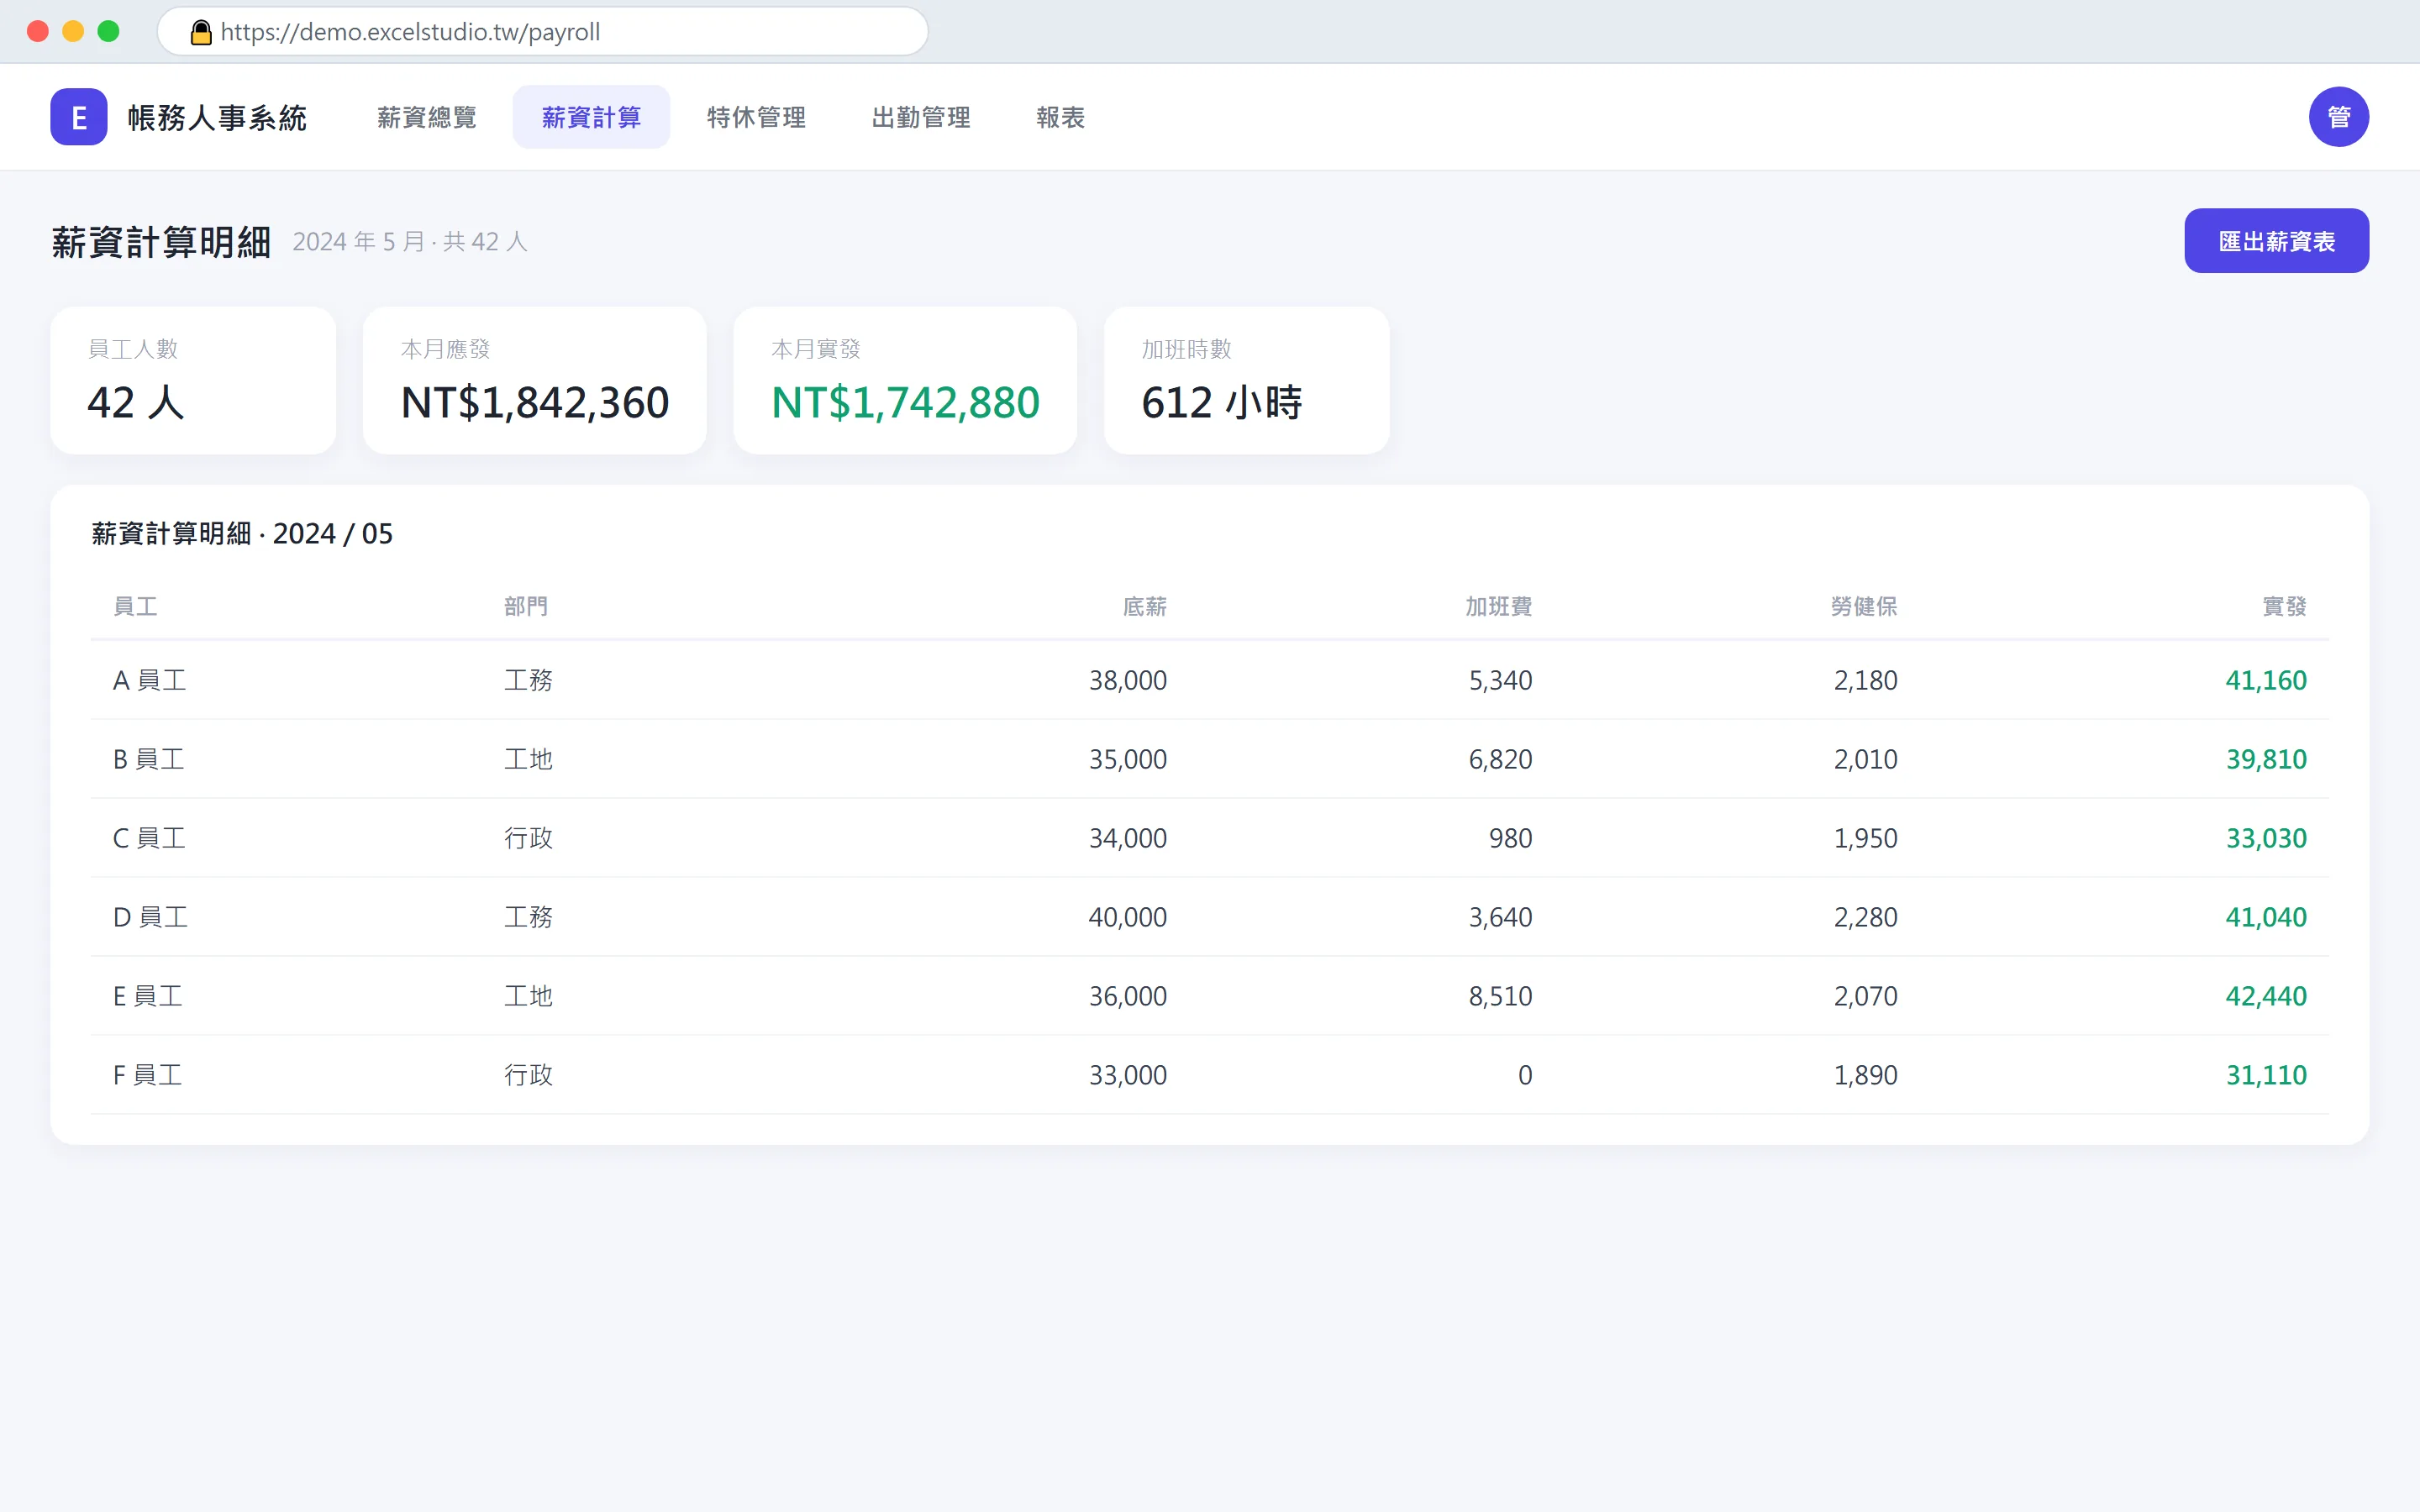This screenshot has width=2420, height=1512.
Task: Select the 員工人數 summary card
Action: click(193, 381)
